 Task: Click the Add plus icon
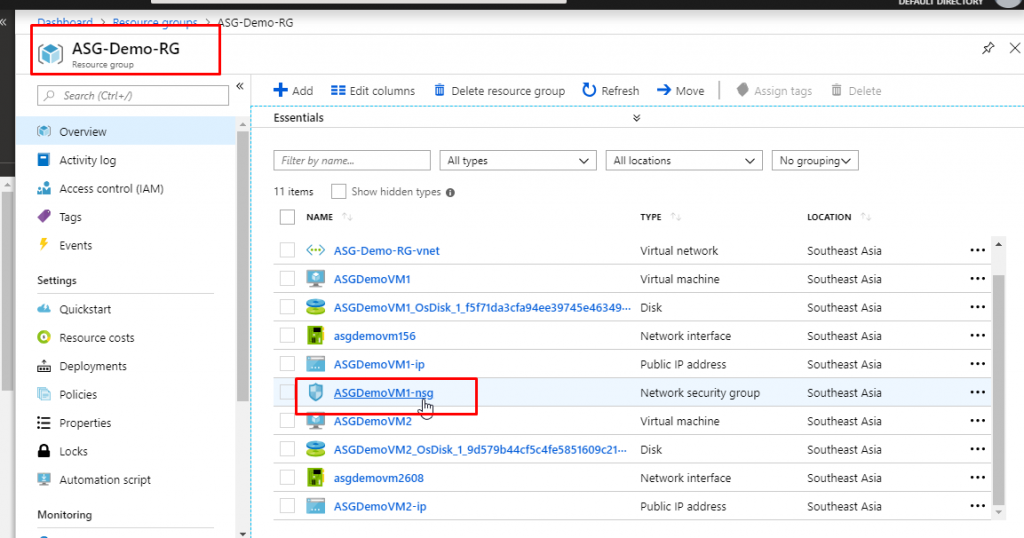pos(281,90)
